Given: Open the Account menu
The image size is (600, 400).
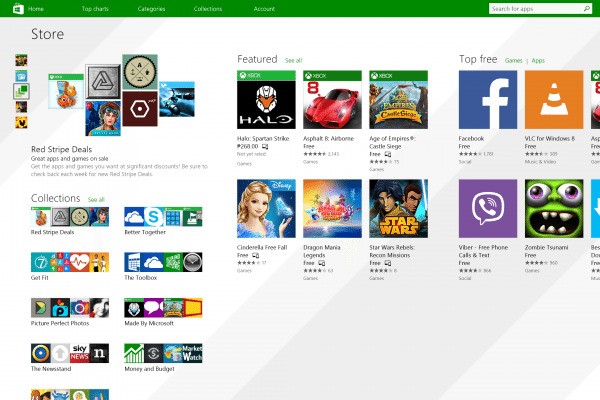Looking at the screenshot, I should [x=264, y=9].
